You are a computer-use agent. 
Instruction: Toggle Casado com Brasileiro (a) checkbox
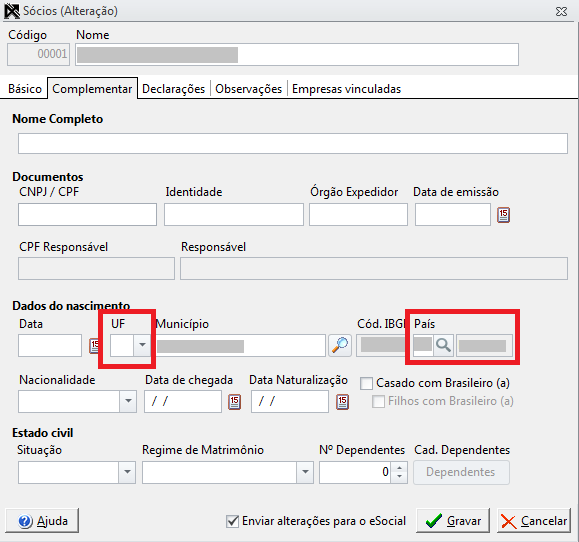tap(366, 383)
